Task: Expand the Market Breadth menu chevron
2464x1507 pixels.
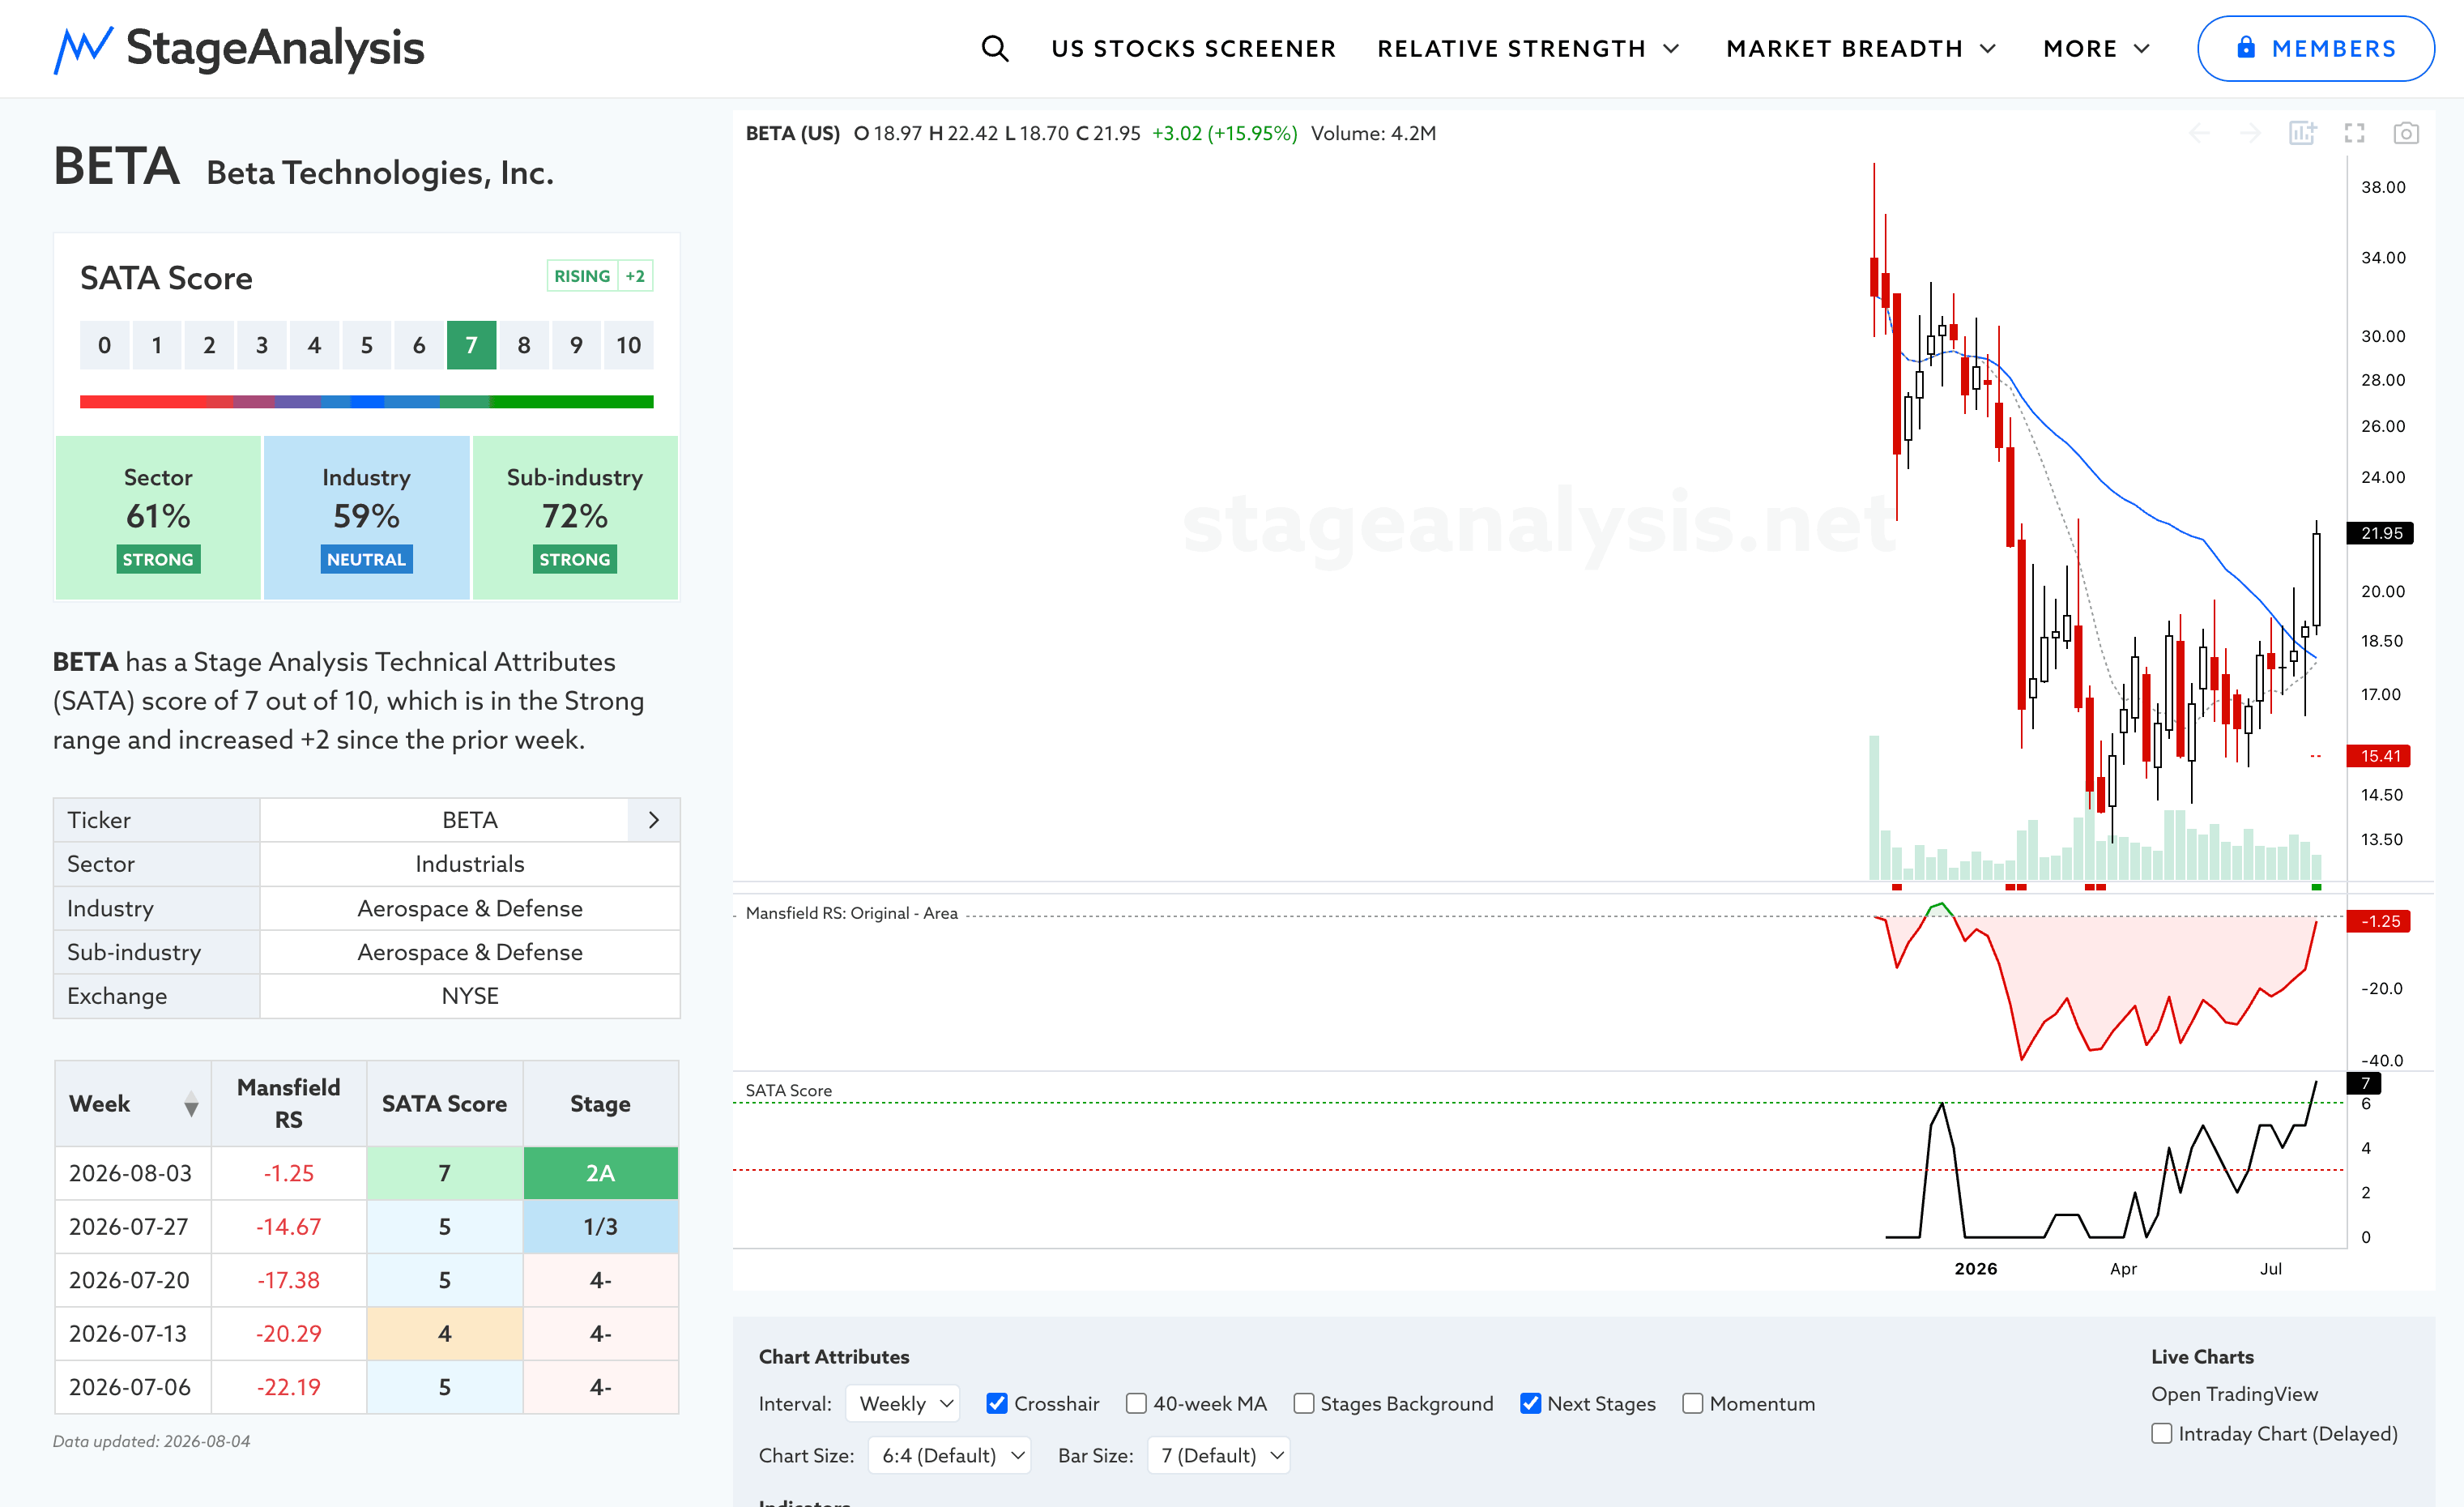Action: [1988, 49]
